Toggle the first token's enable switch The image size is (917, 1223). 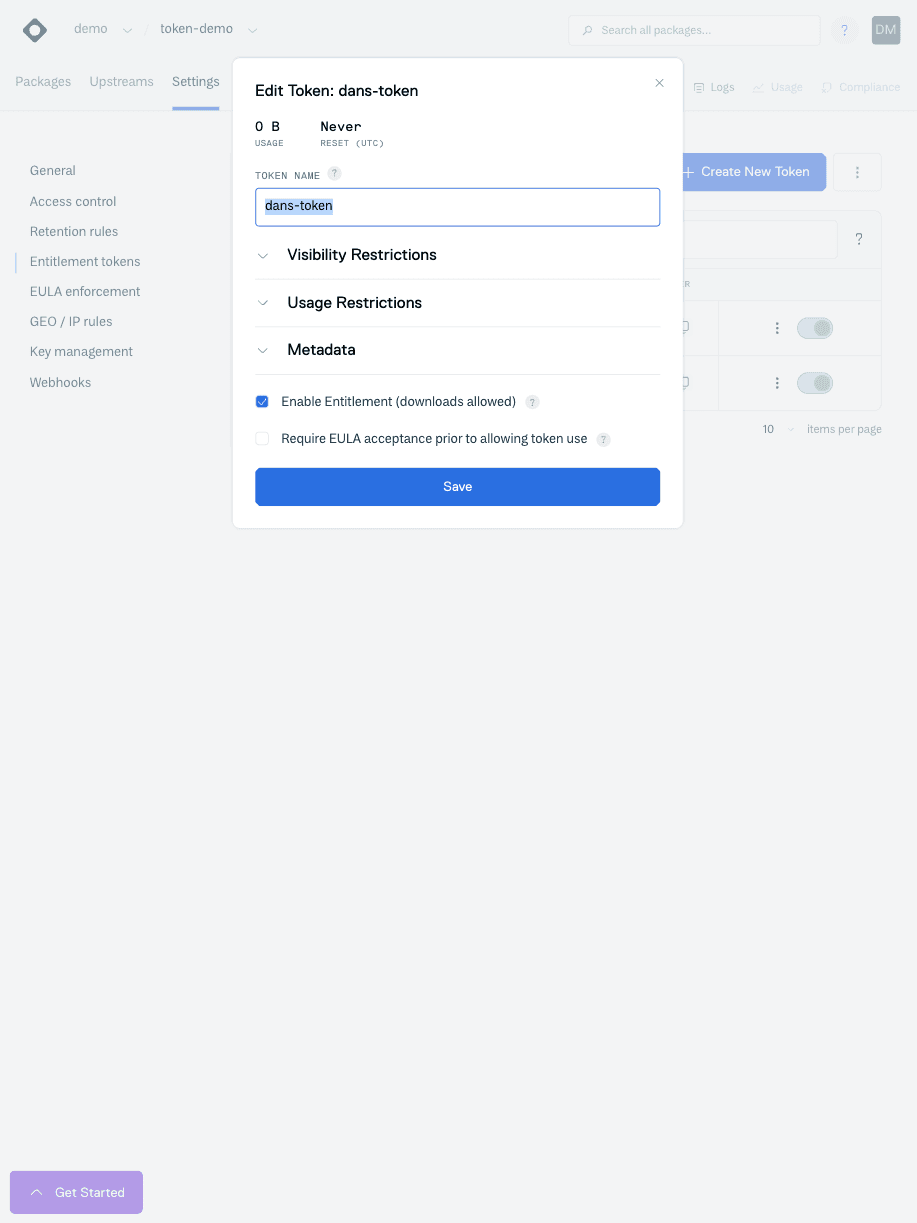click(x=814, y=327)
